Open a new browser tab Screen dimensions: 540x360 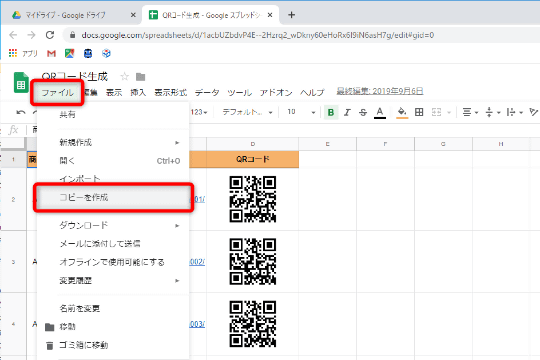click(x=291, y=15)
